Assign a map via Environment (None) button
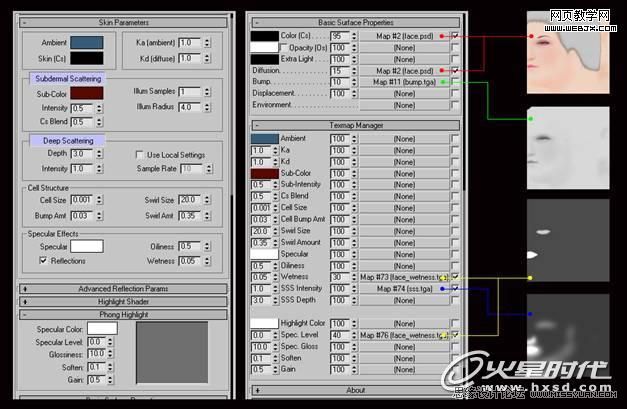 (x=404, y=105)
